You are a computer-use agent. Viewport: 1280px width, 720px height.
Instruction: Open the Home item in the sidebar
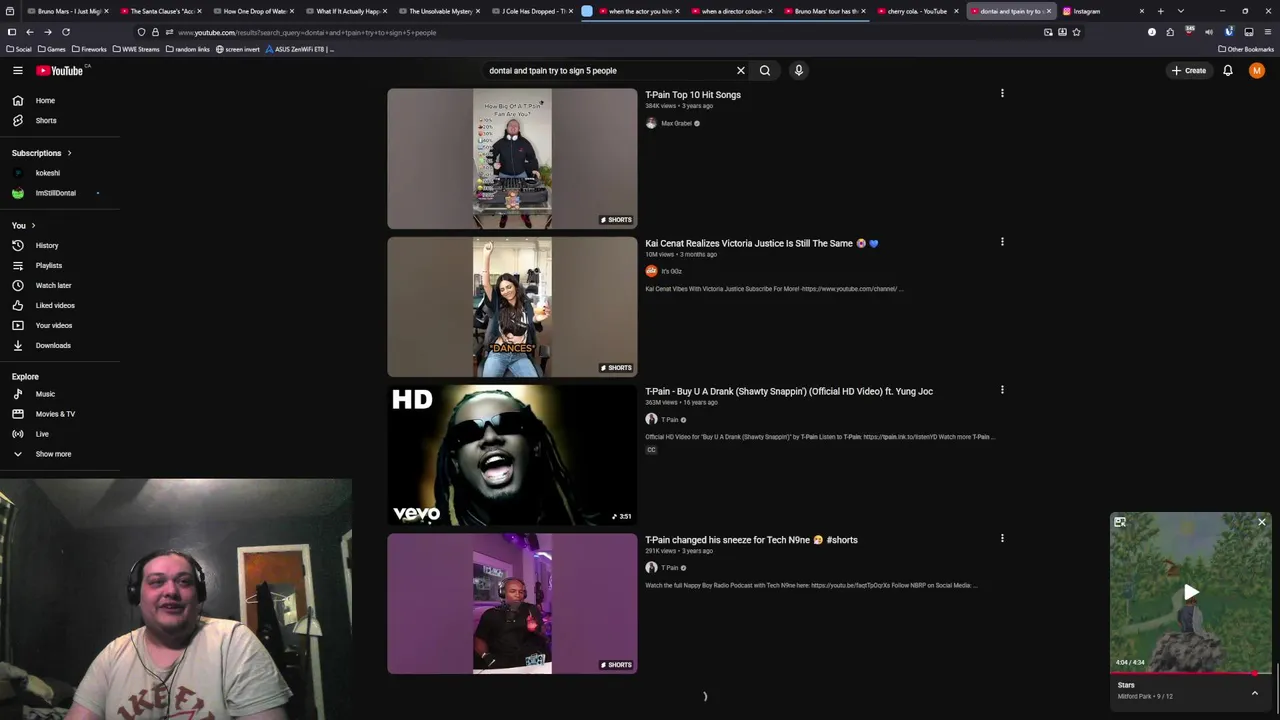(x=60, y=100)
